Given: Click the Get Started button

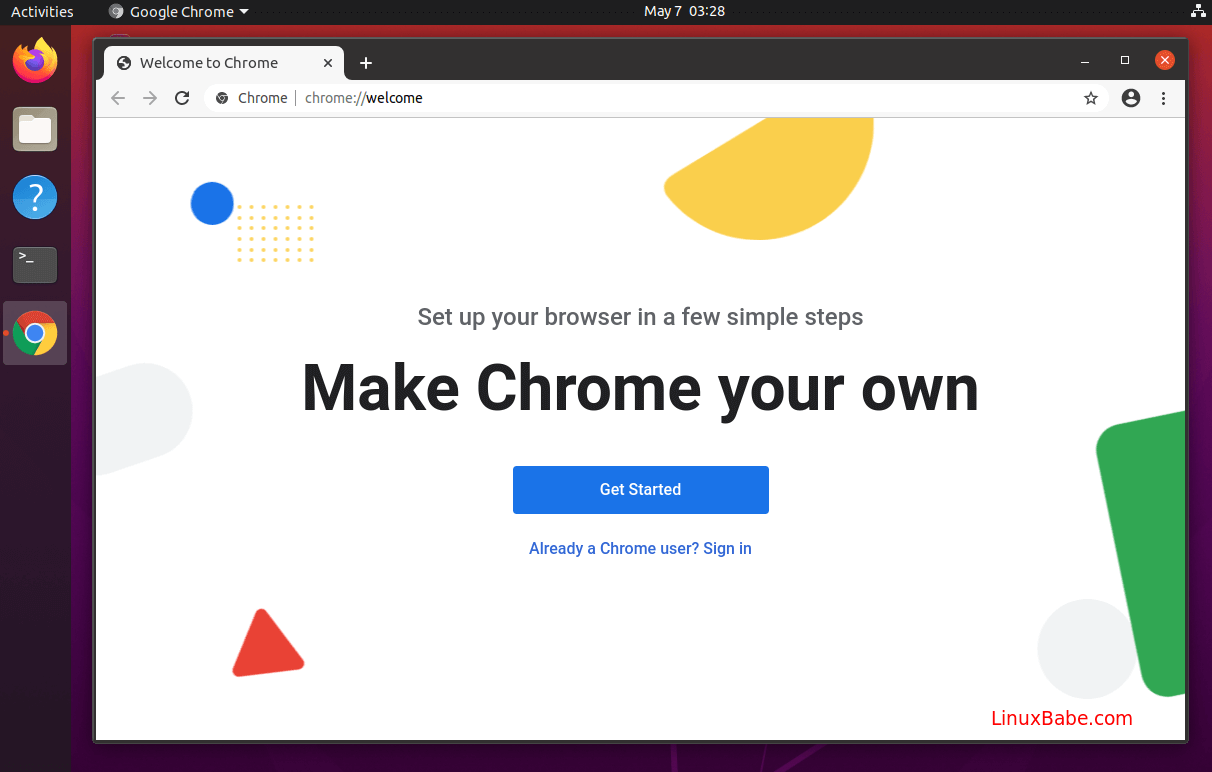Looking at the screenshot, I should [640, 490].
